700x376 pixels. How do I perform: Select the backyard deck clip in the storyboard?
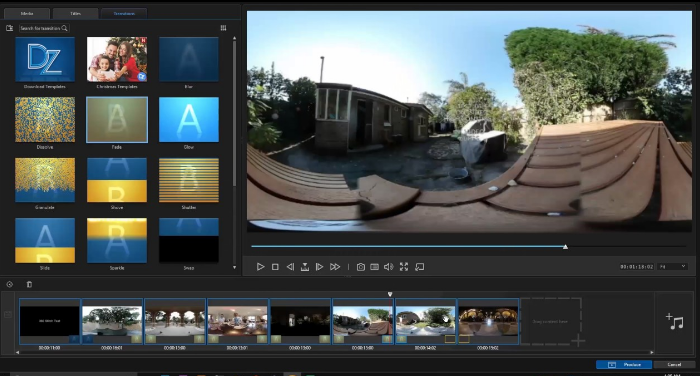click(362, 322)
